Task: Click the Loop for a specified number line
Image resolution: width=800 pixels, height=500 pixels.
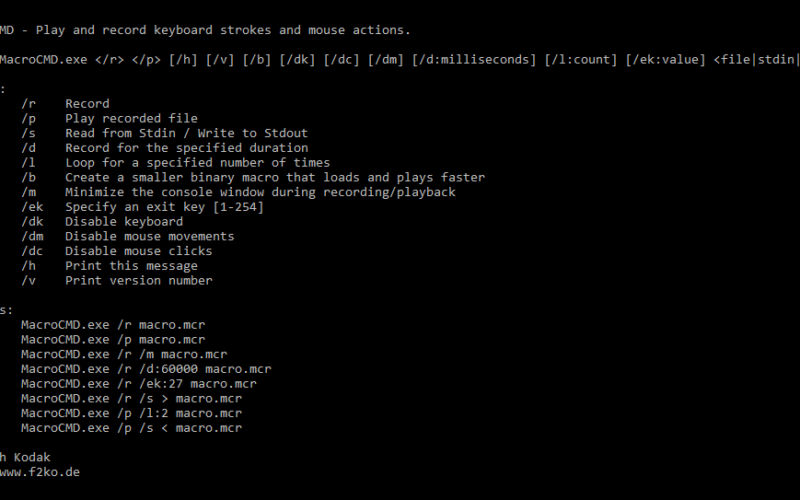Action: click(x=176, y=163)
